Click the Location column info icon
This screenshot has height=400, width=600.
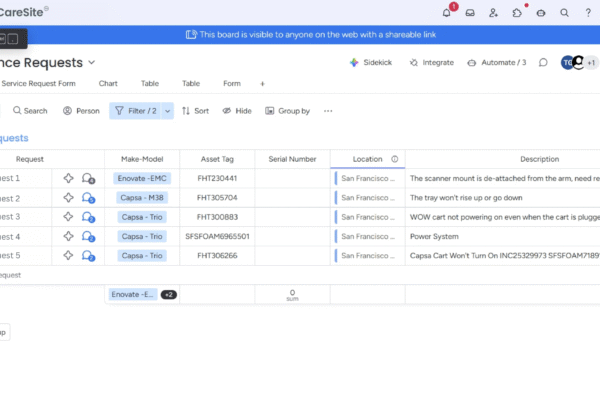(394, 159)
